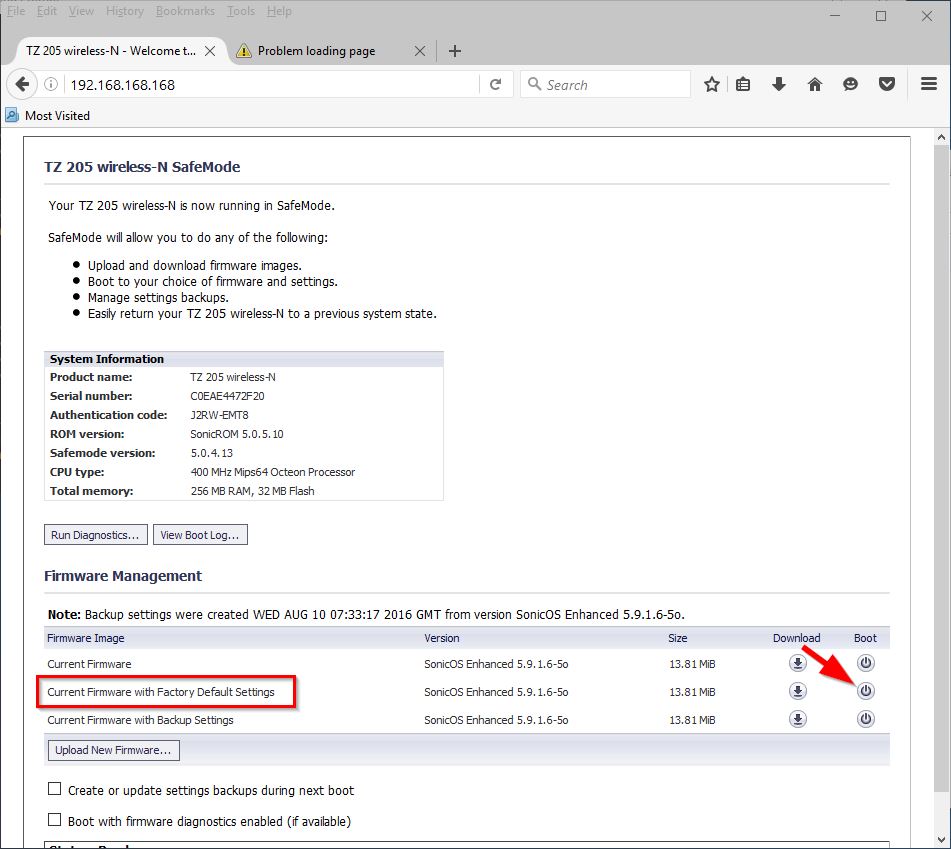Enable boot with firmware diagnostics checkbox

click(55, 820)
